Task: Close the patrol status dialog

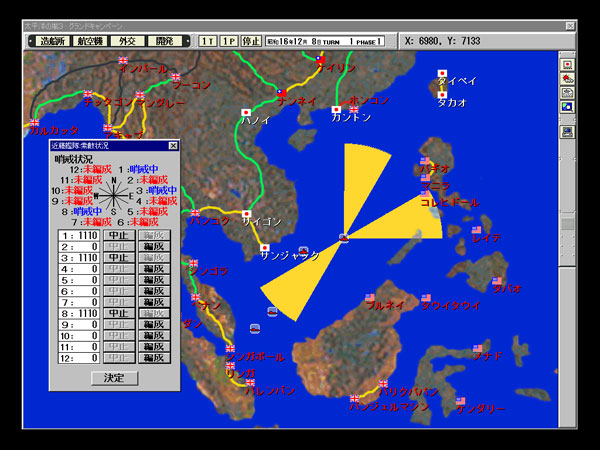Action: (173, 146)
